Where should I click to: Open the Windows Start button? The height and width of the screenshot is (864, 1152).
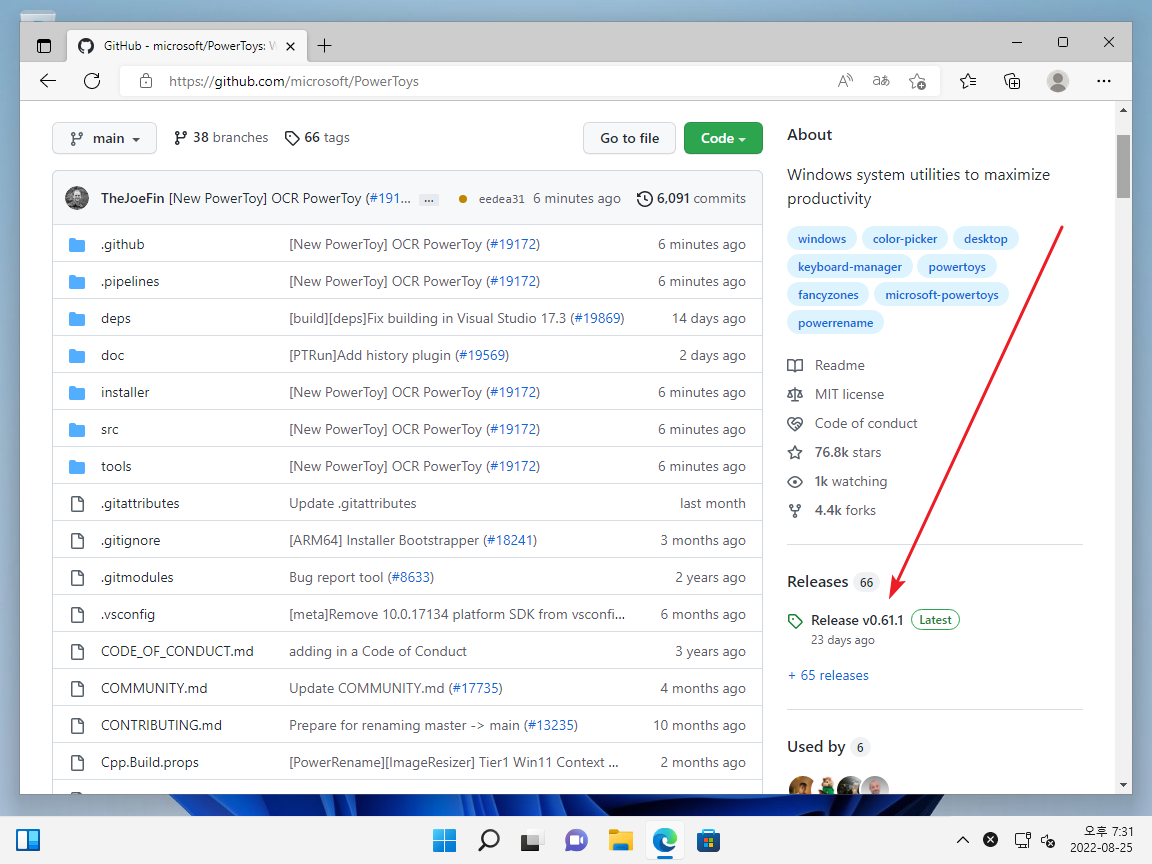coord(444,840)
